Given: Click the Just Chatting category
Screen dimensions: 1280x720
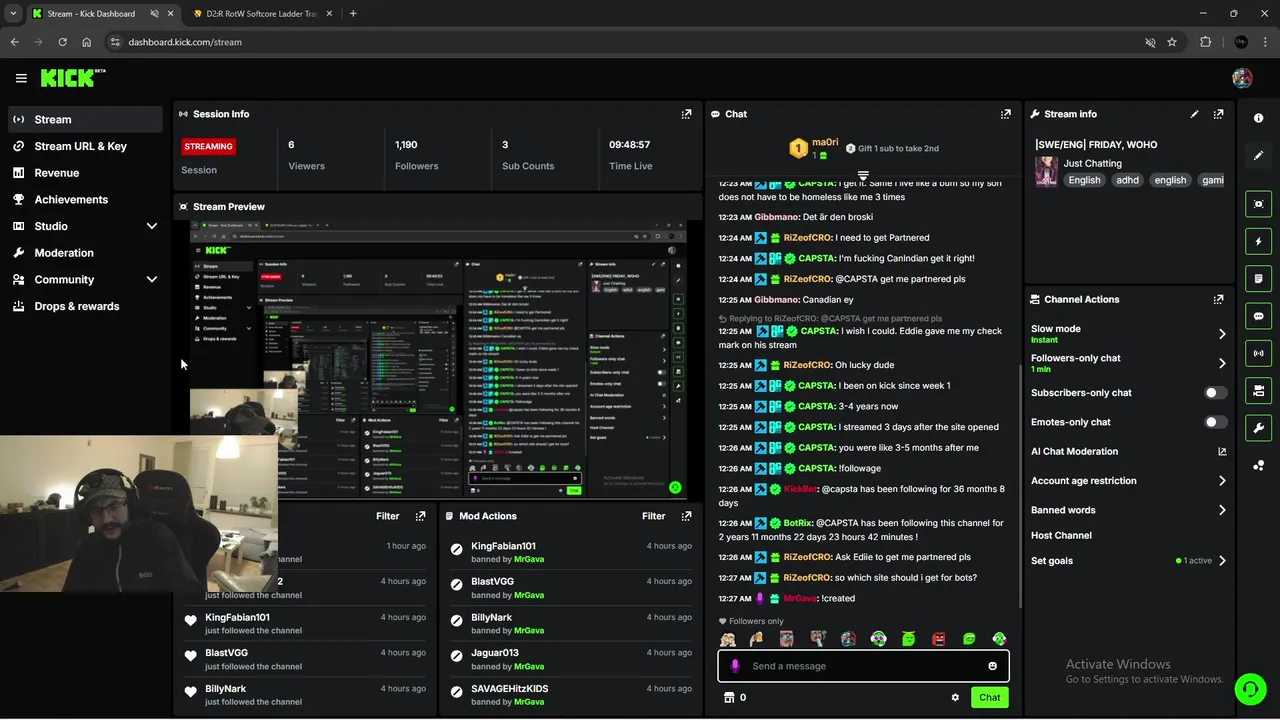Looking at the screenshot, I should pyautogui.click(x=1092, y=163).
